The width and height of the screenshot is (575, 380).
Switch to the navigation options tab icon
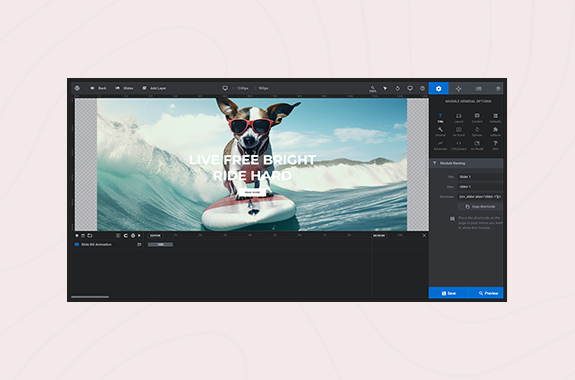point(458,88)
